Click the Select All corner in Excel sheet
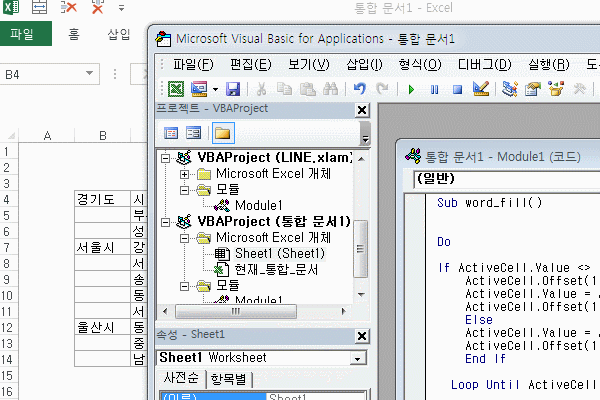This screenshot has height=400, width=600. click(10, 136)
